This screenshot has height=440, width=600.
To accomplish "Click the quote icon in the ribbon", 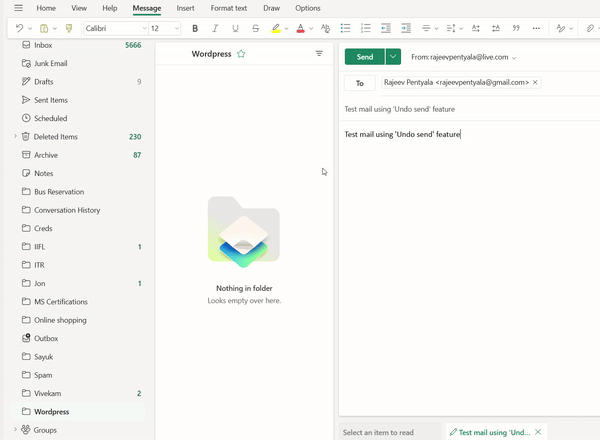I will point(516,29).
